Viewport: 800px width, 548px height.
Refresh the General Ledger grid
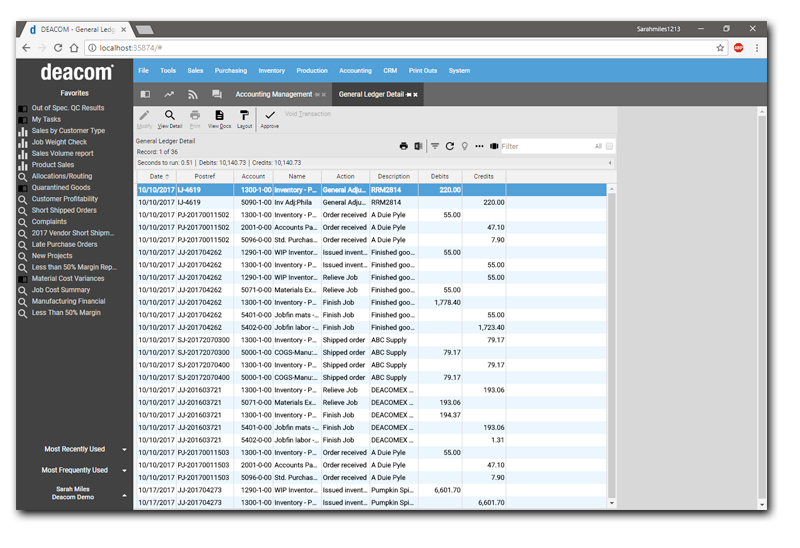(449, 146)
